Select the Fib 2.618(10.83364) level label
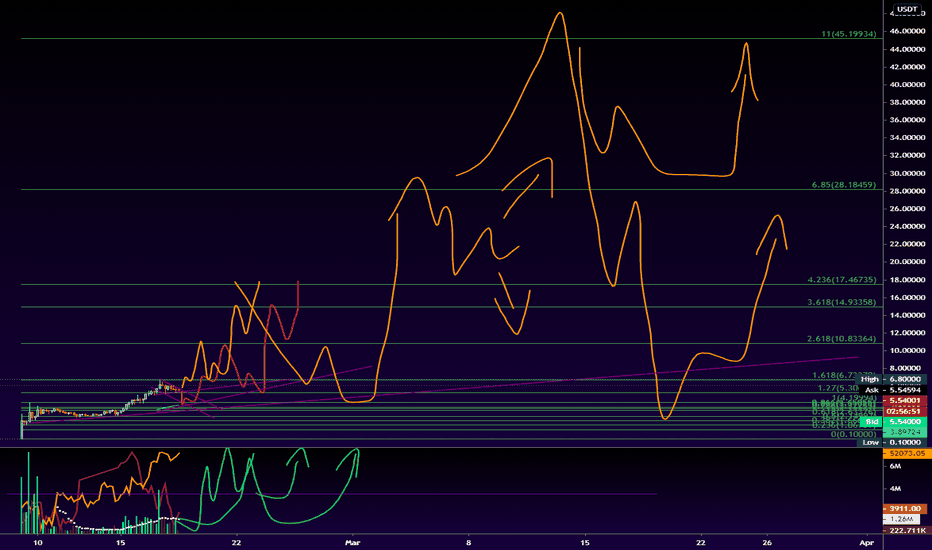This screenshot has width=932, height=550. [842, 339]
